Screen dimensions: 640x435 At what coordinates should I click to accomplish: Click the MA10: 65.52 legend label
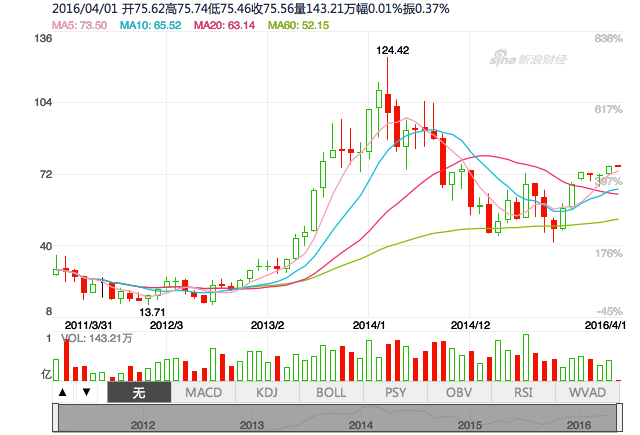(150, 25)
